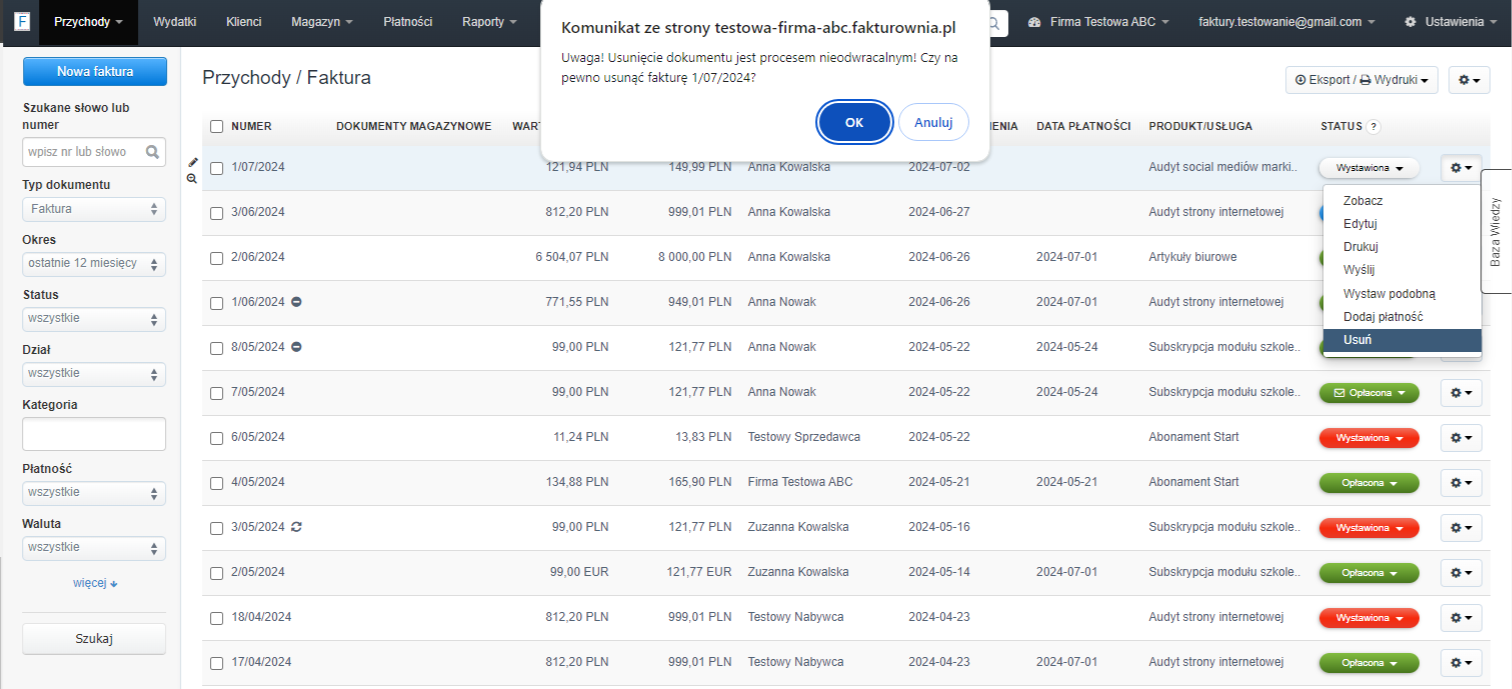Viewport: 1512px width, 689px height.
Task: Open gear menu for invoice 1/07/2024
Action: (1461, 168)
